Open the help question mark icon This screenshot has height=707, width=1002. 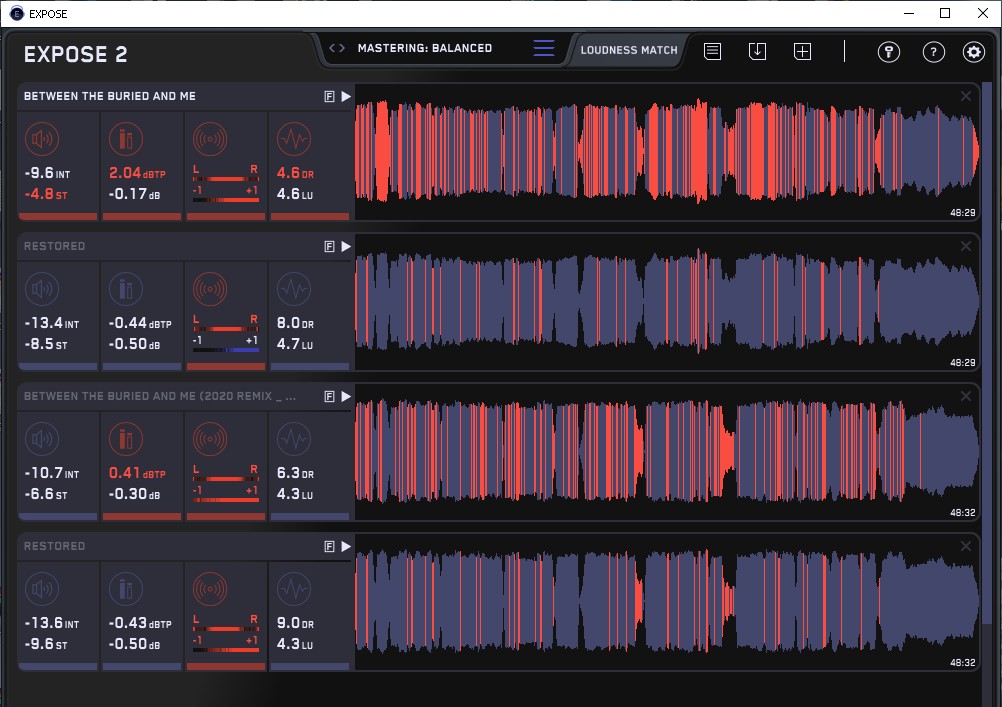932,52
